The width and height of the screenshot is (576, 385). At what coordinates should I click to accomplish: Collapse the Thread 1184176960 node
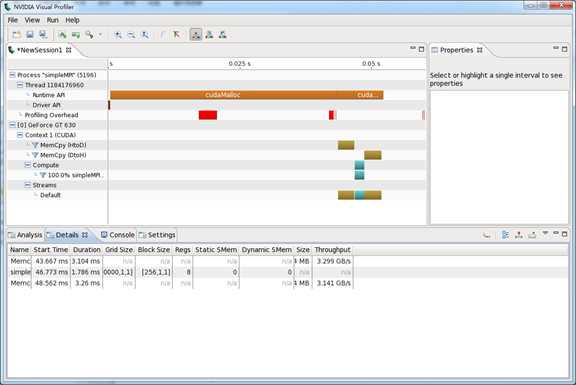[x=20, y=85]
